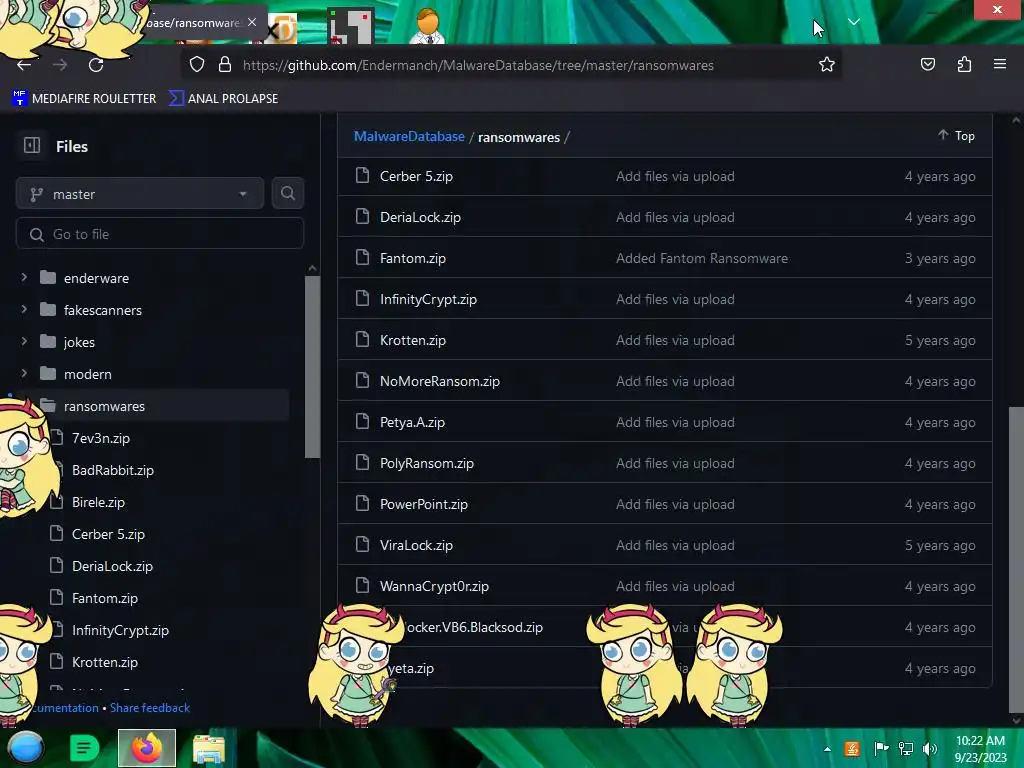Open Krotten.zip in the file list

coord(413,340)
